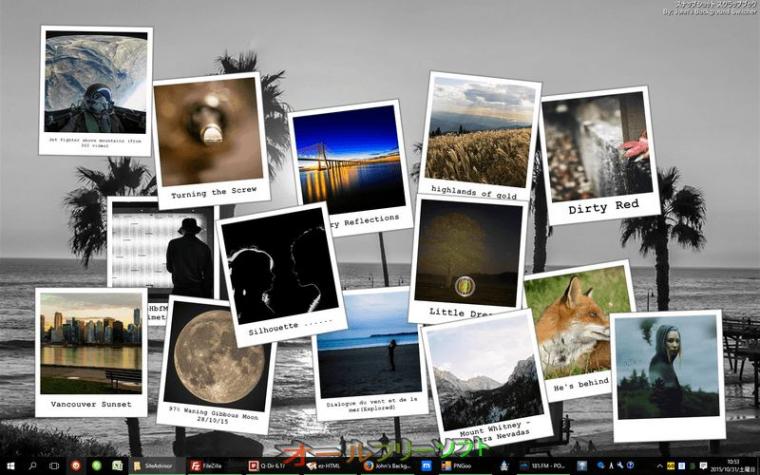Open taskbar search magnifier

[32, 466]
